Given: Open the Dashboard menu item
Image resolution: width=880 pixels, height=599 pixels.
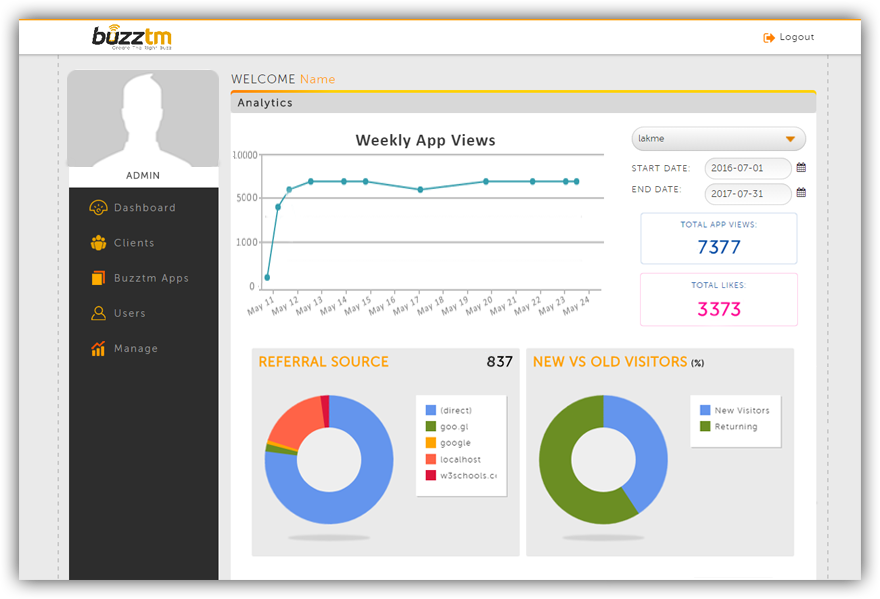Looking at the screenshot, I should pos(144,208).
